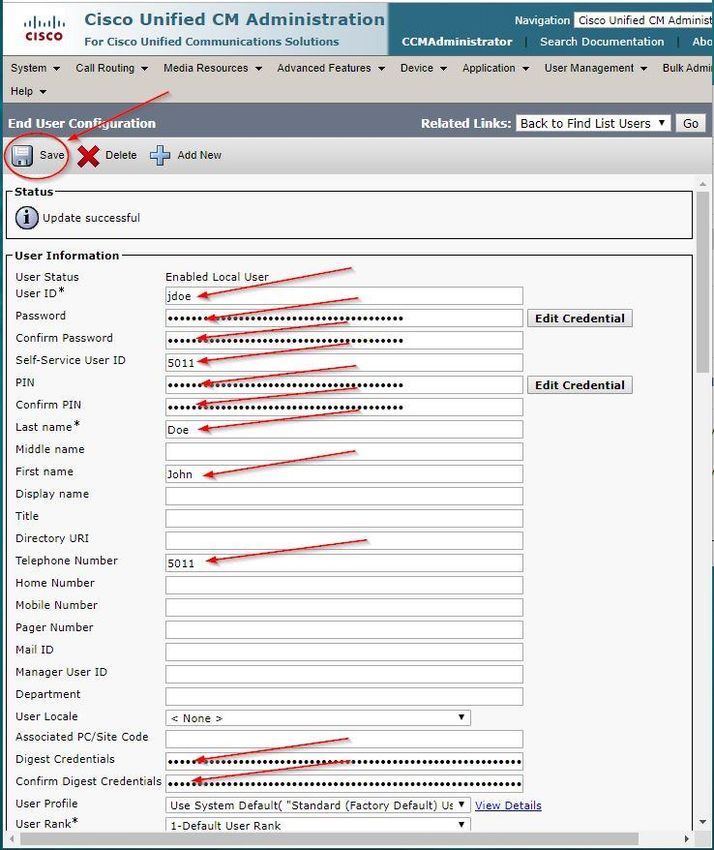This screenshot has height=850, width=714.
Task: Click the Title field
Action: pos(344,518)
